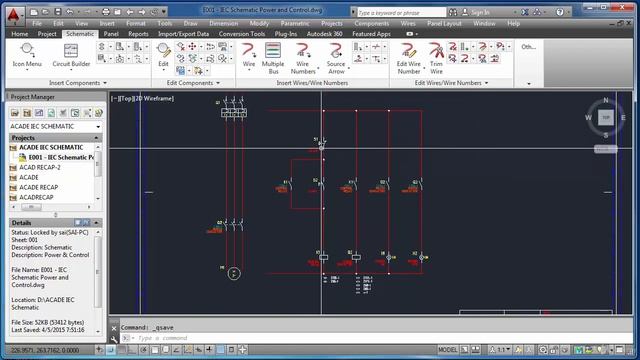Image resolution: width=640 pixels, height=360 pixels.
Task: Click the Retag Components blue icon
Action: click(x=180, y=71)
